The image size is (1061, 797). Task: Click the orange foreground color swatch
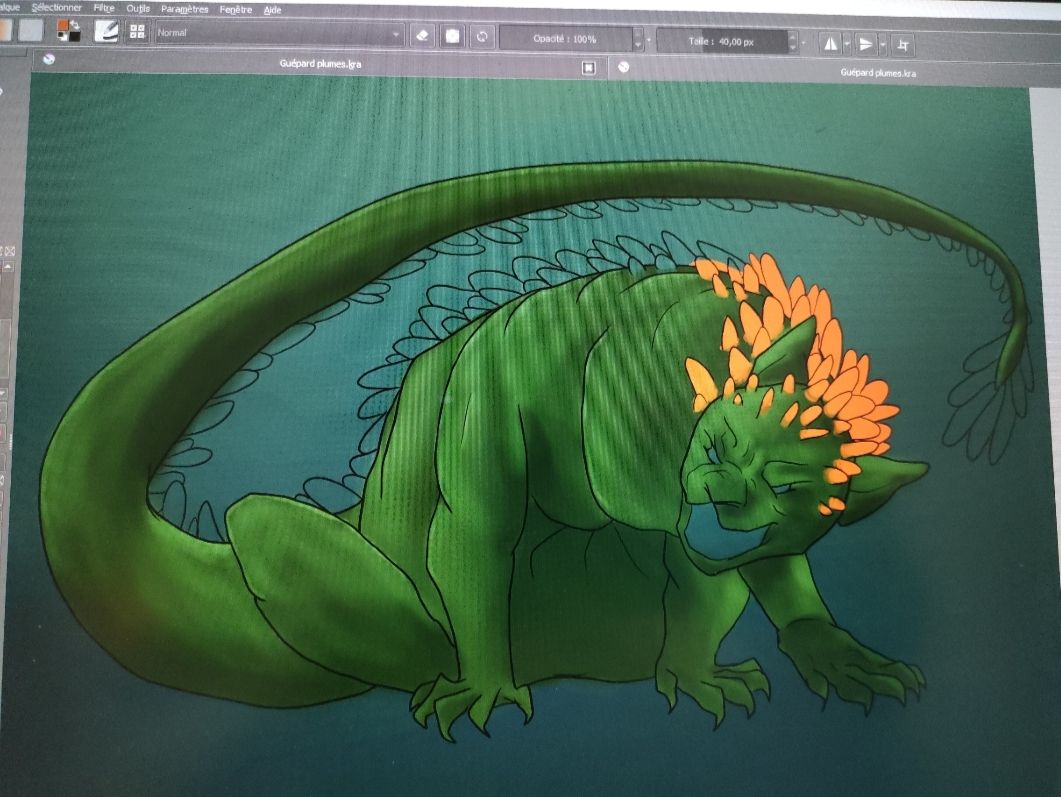62,26
